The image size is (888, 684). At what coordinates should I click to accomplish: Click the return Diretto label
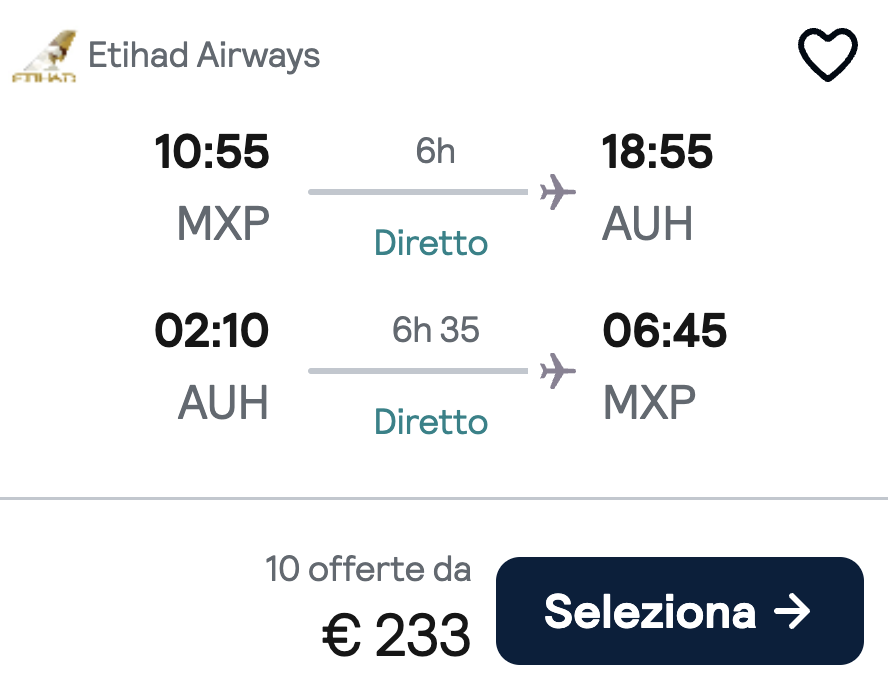tap(431, 422)
